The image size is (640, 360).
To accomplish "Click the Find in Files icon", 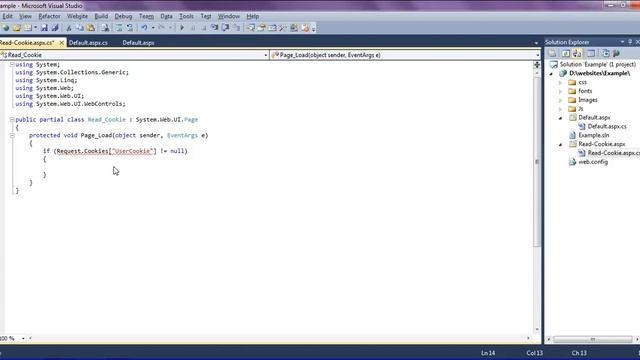I will point(105,28).
